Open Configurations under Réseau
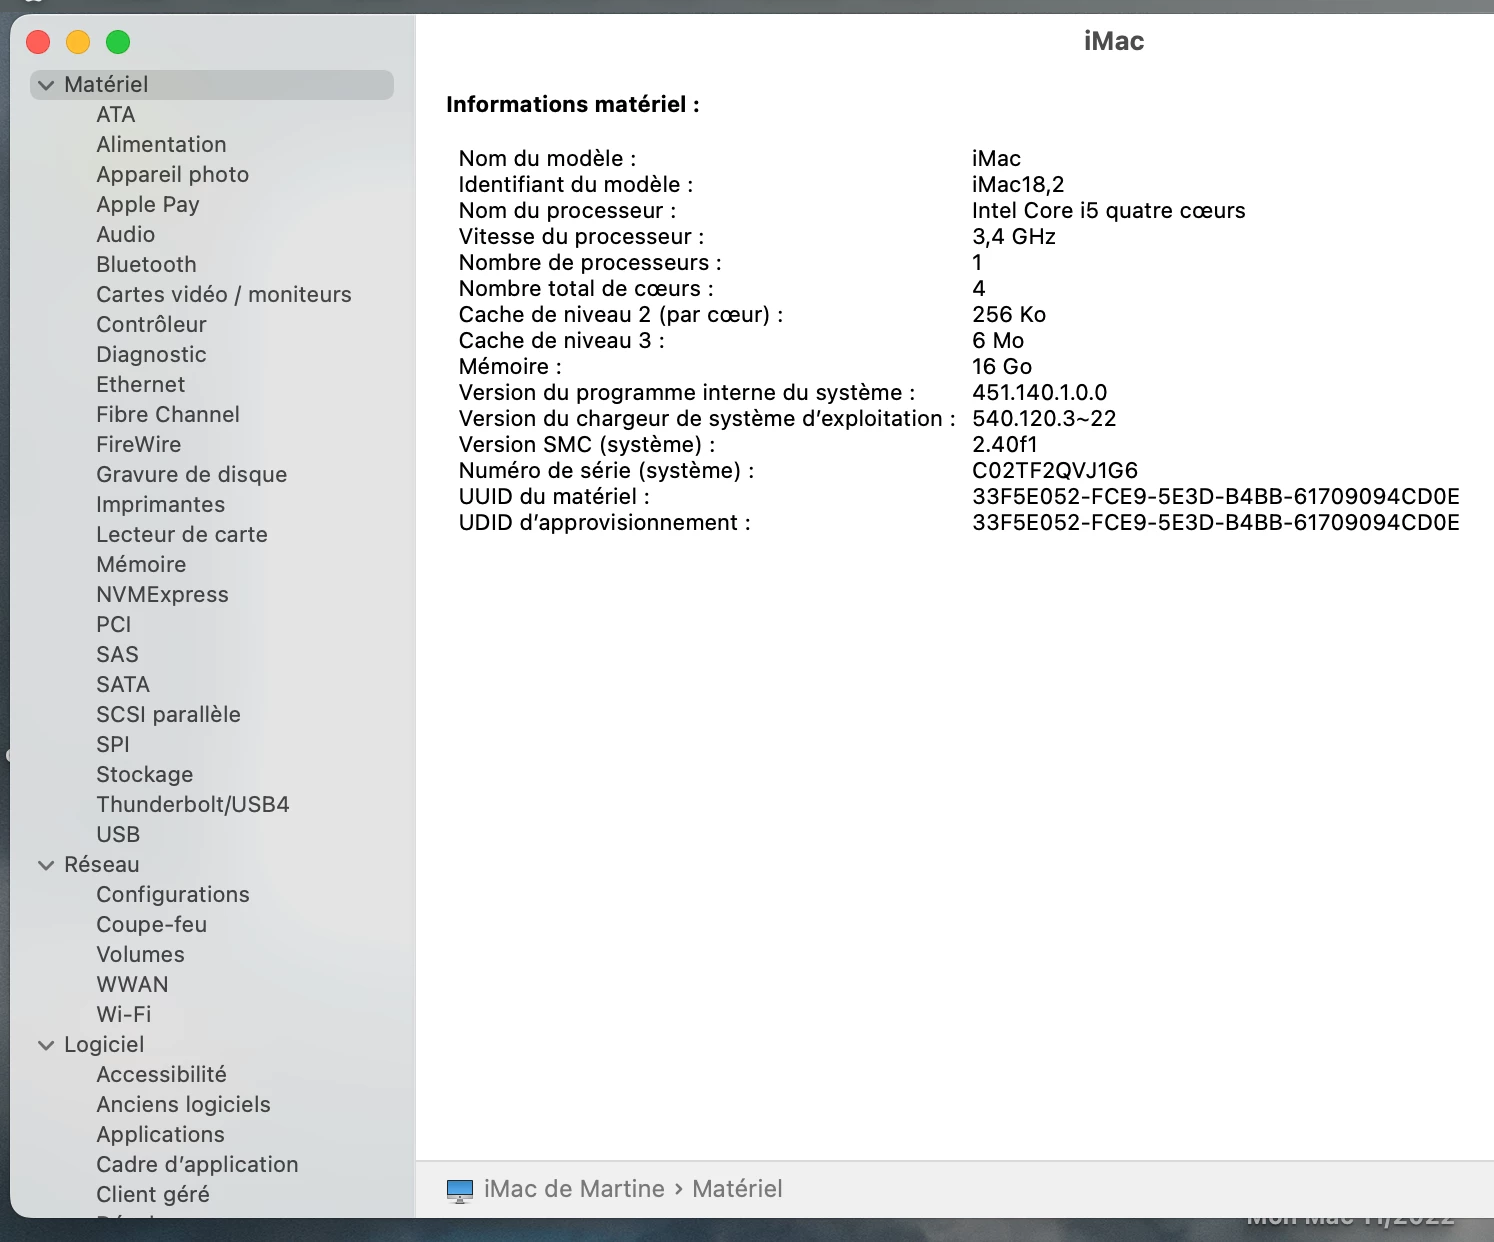The image size is (1494, 1242). (x=173, y=895)
